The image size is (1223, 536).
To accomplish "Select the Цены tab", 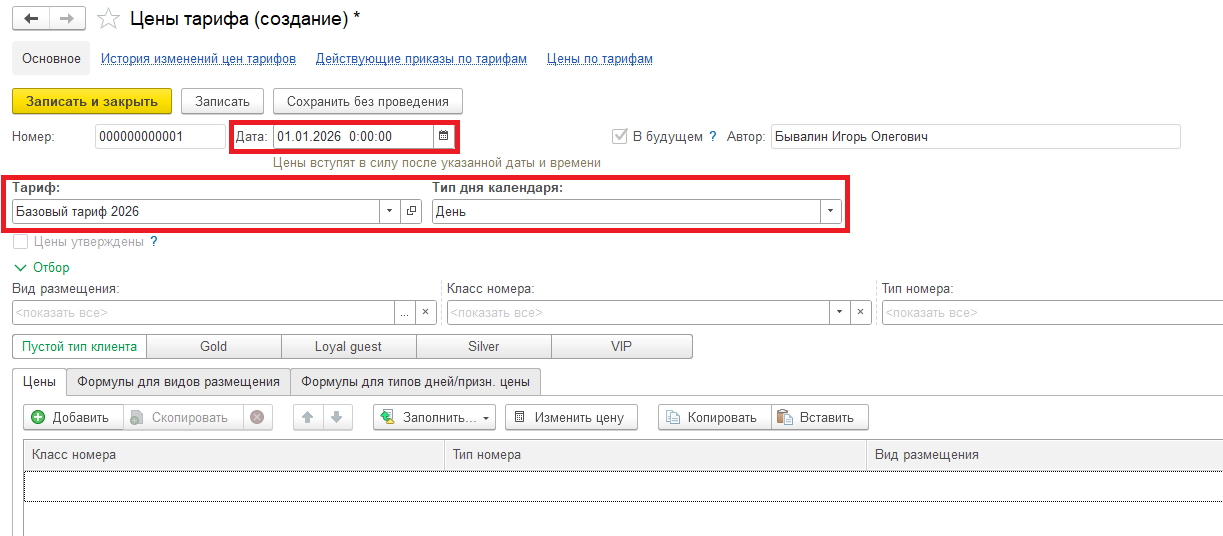I will [x=39, y=381].
